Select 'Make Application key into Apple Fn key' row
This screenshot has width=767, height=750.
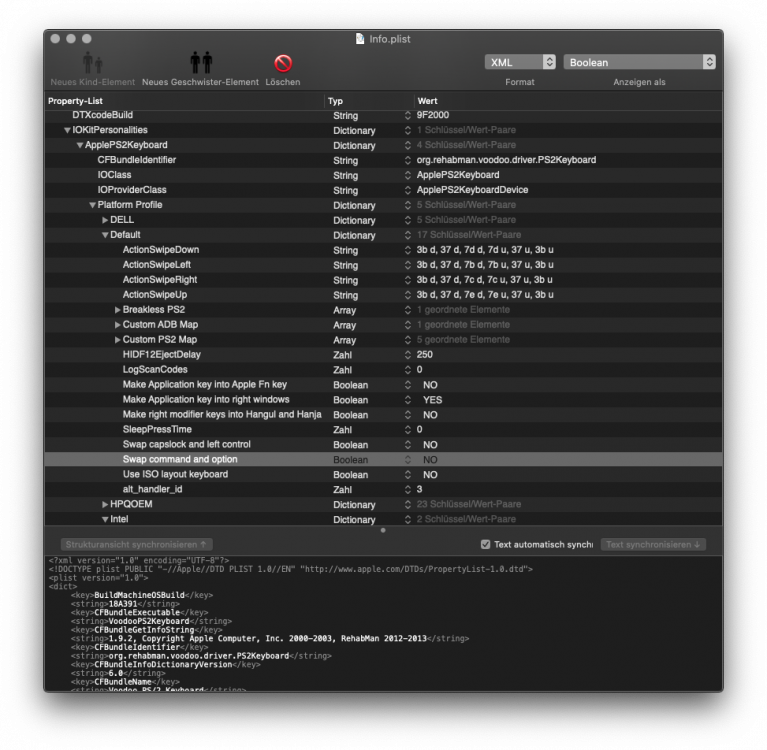click(384, 385)
